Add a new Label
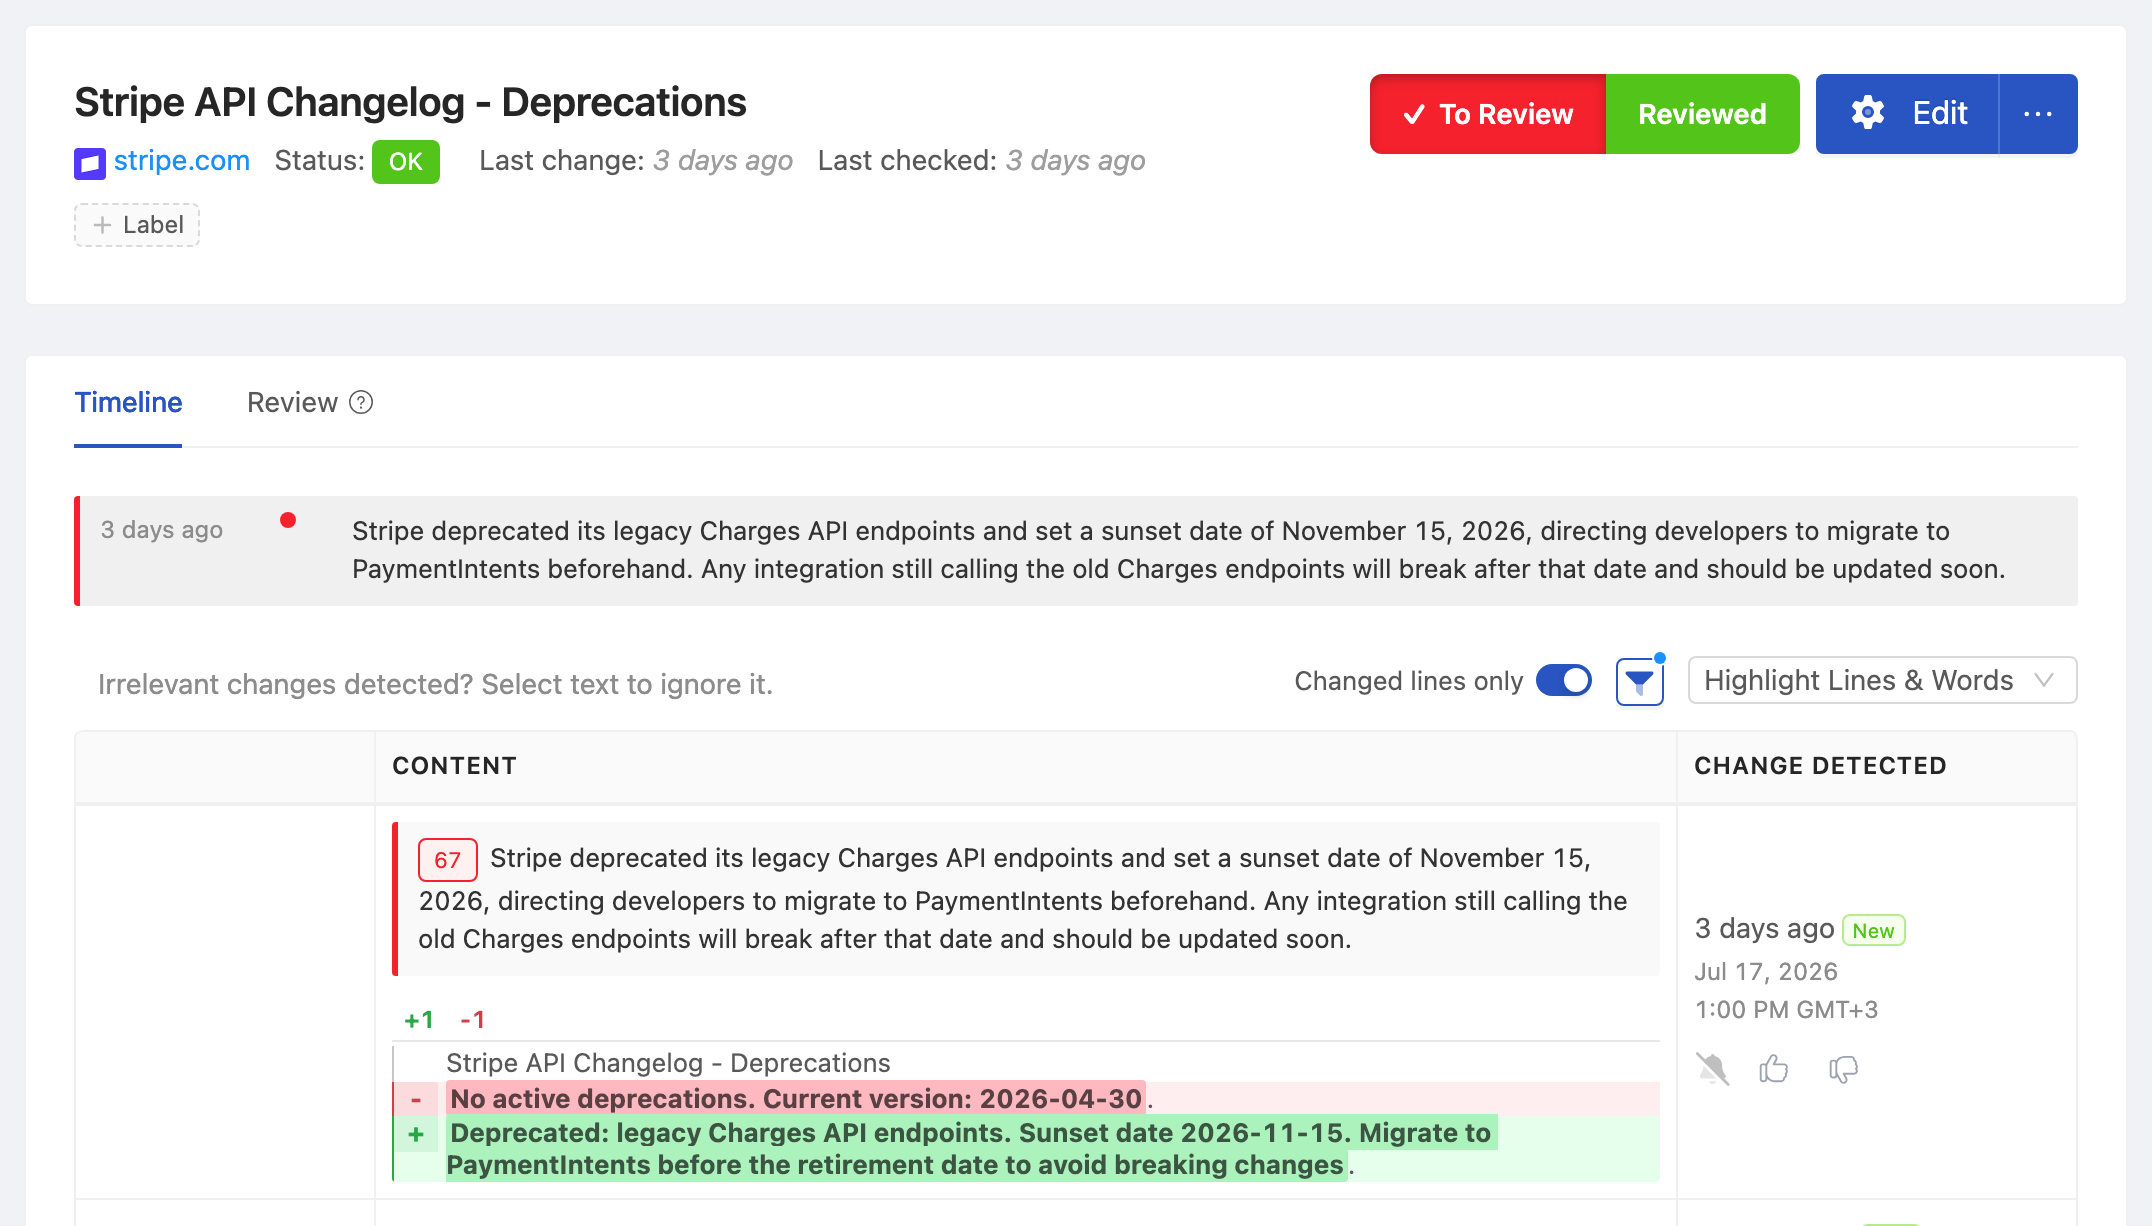Screen dimensions: 2152x1226 pos(137,225)
